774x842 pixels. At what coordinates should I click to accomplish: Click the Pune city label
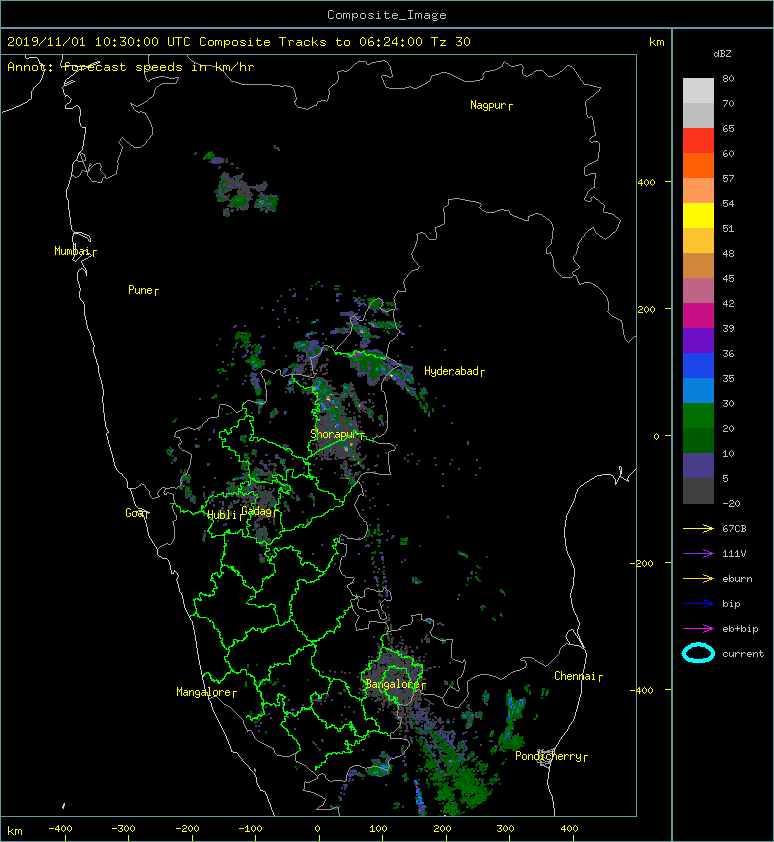140,290
